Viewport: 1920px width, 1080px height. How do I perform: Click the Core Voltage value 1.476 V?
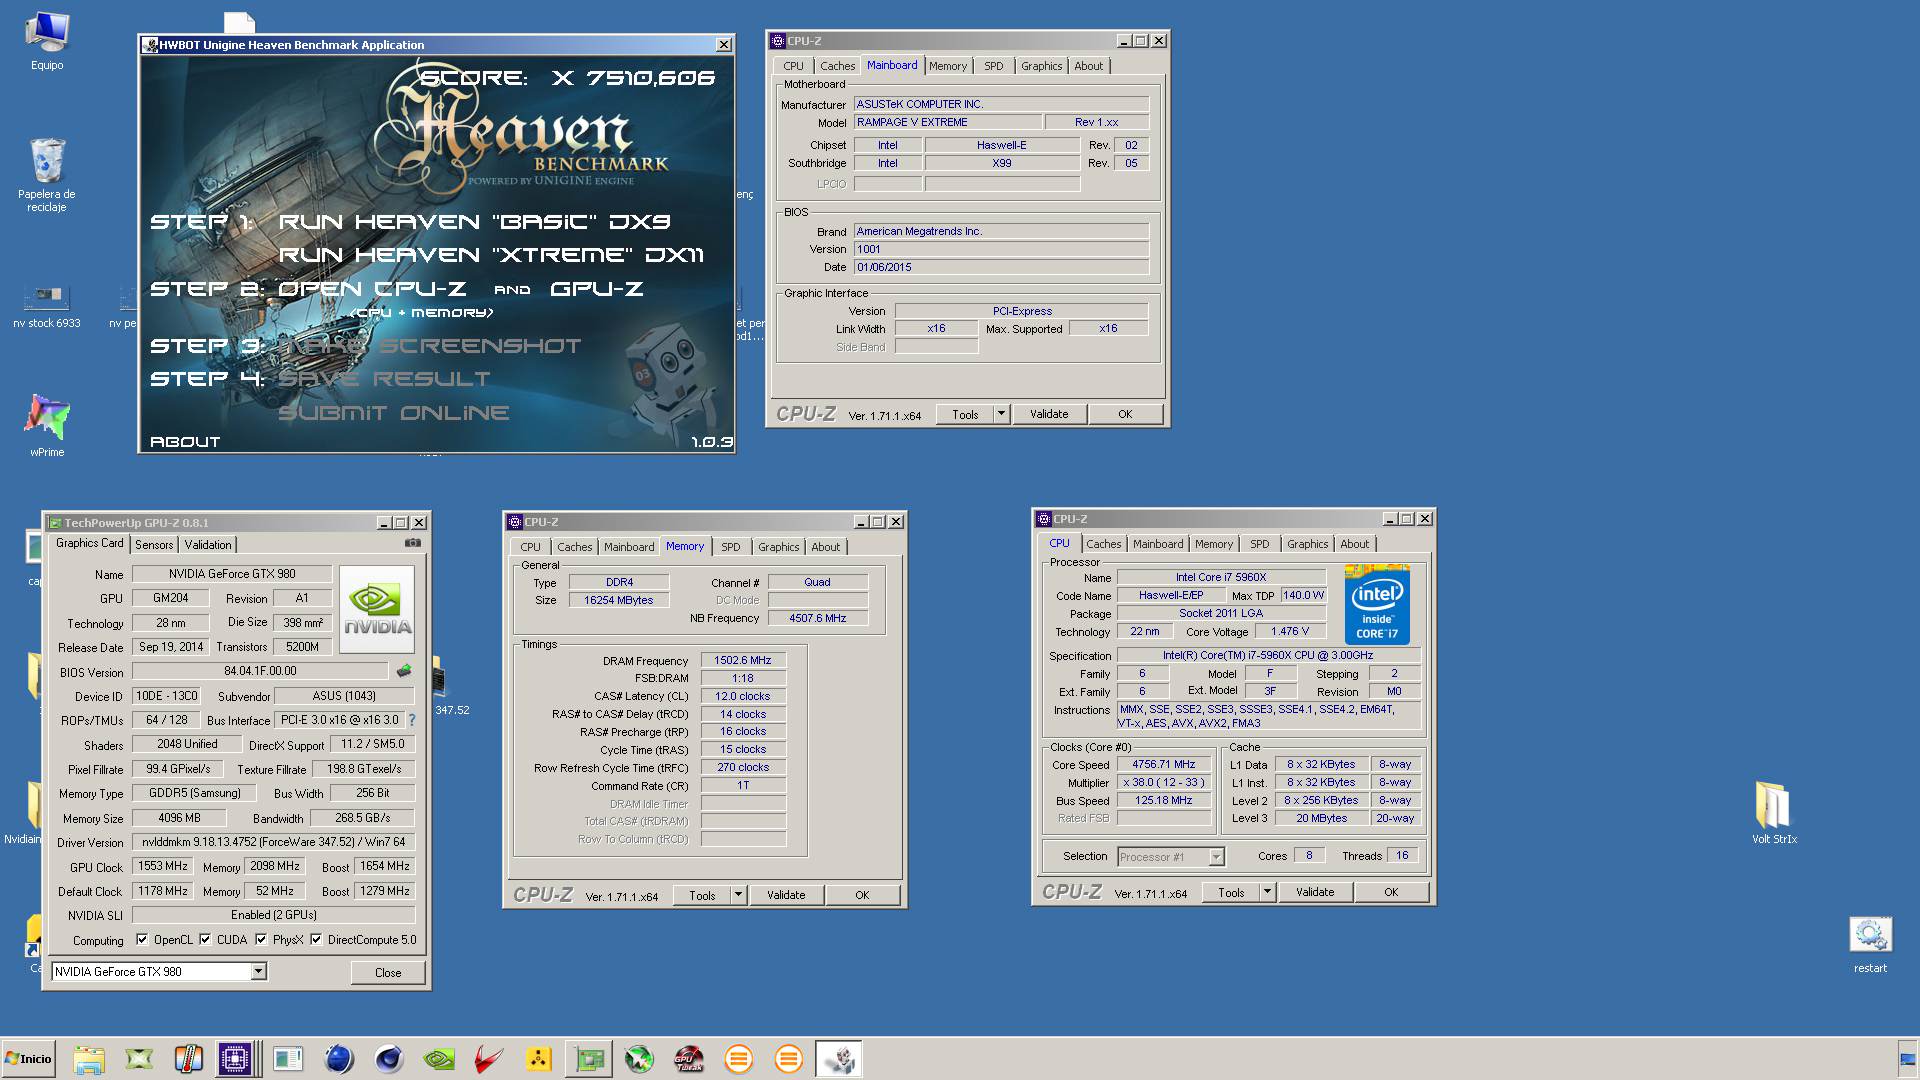[1290, 631]
